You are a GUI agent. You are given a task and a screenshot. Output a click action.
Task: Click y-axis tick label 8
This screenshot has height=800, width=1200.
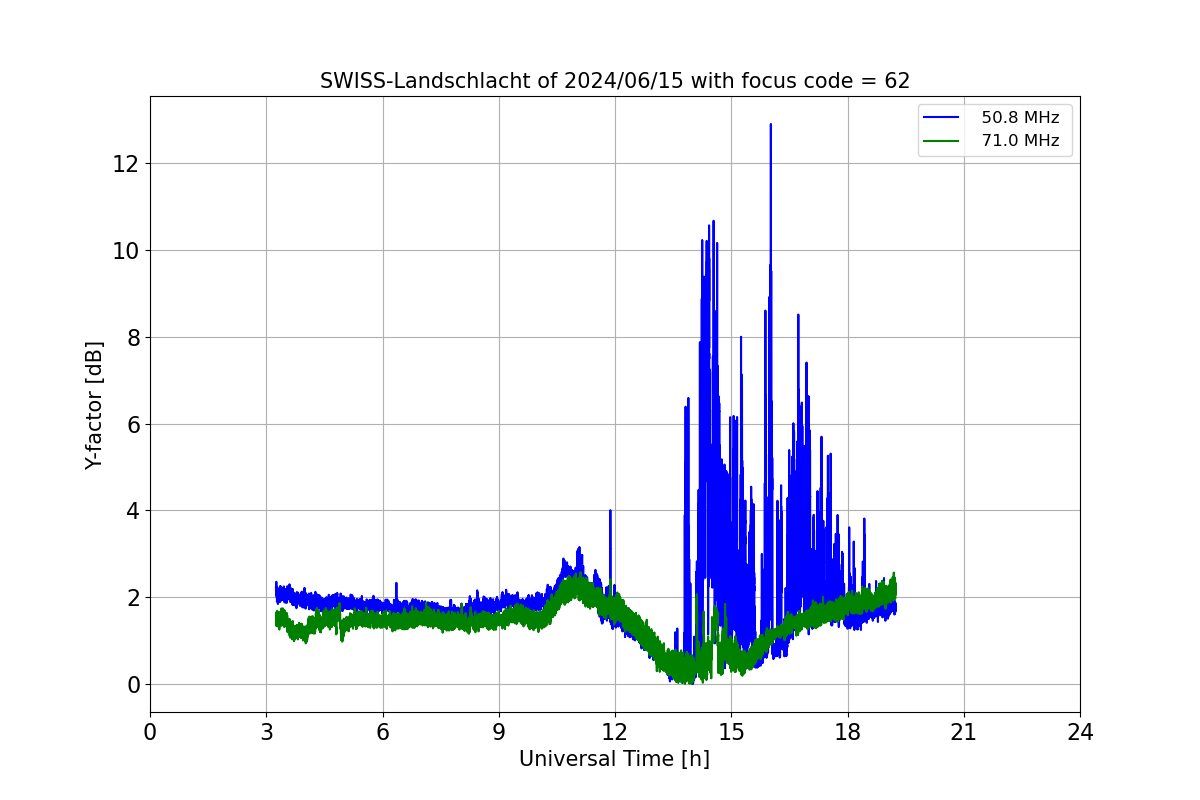click(x=131, y=337)
